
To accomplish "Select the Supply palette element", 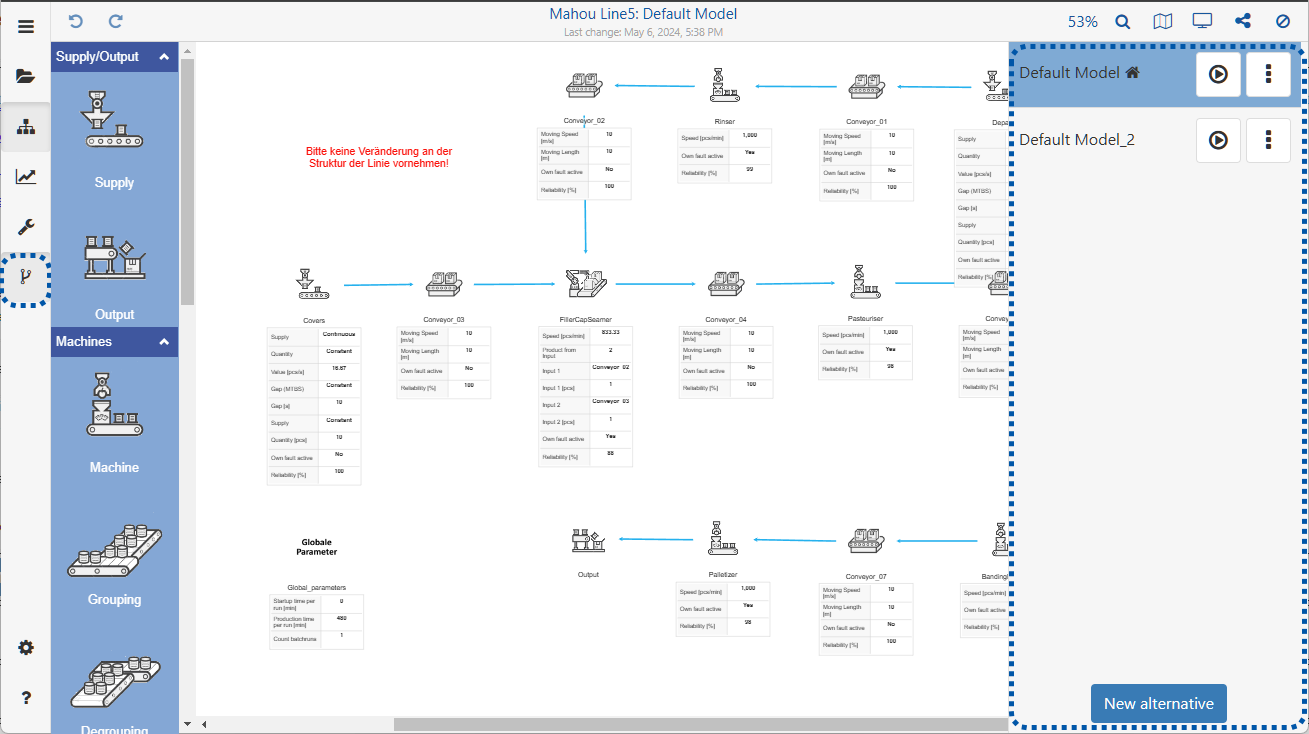I will click(x=114, y=137).
